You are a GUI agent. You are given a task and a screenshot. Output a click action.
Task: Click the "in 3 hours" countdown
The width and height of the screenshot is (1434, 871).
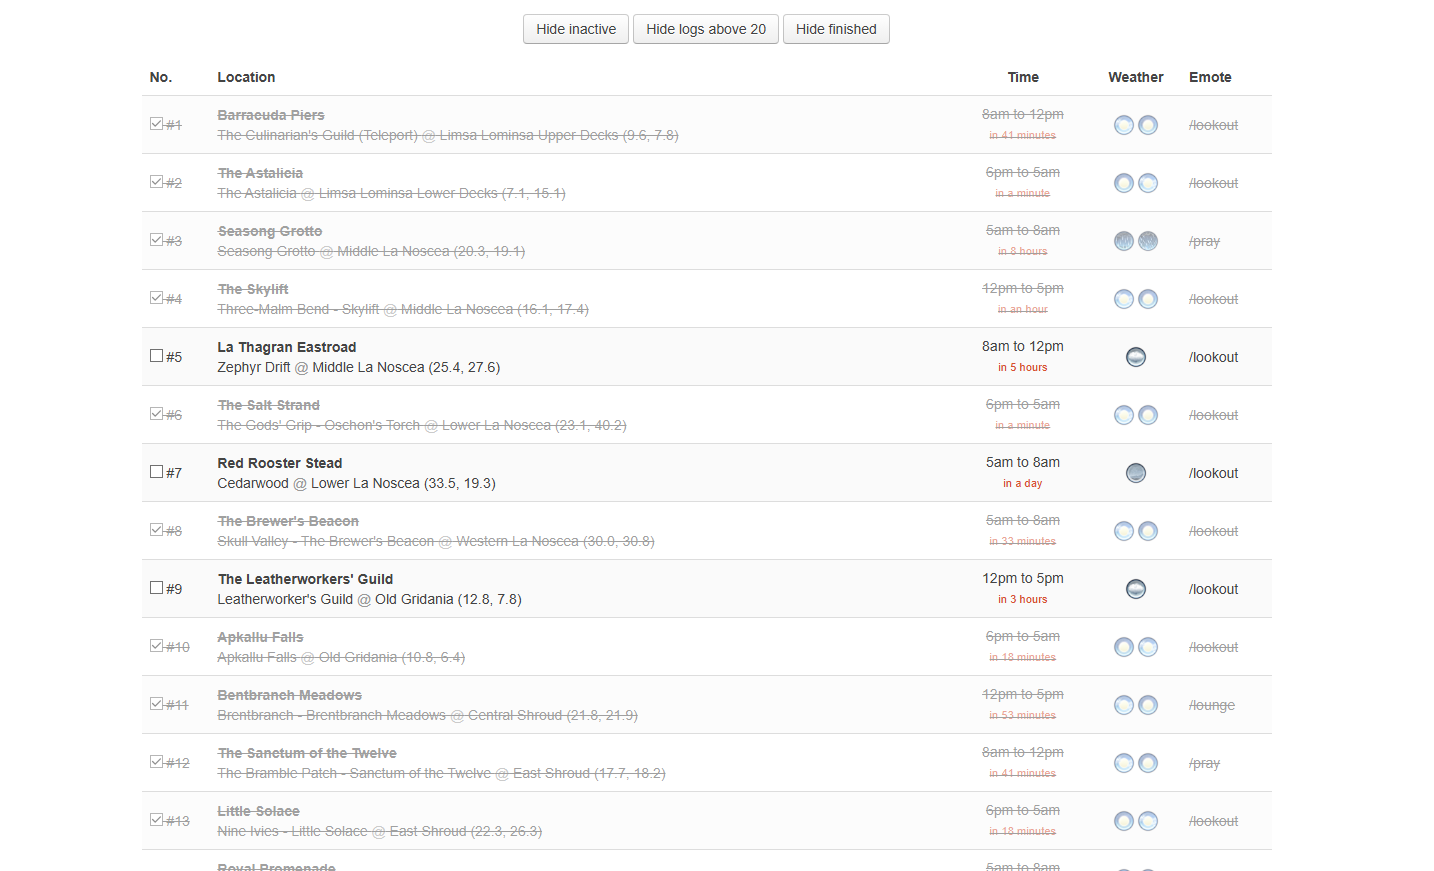click(x=1023, y=599)
